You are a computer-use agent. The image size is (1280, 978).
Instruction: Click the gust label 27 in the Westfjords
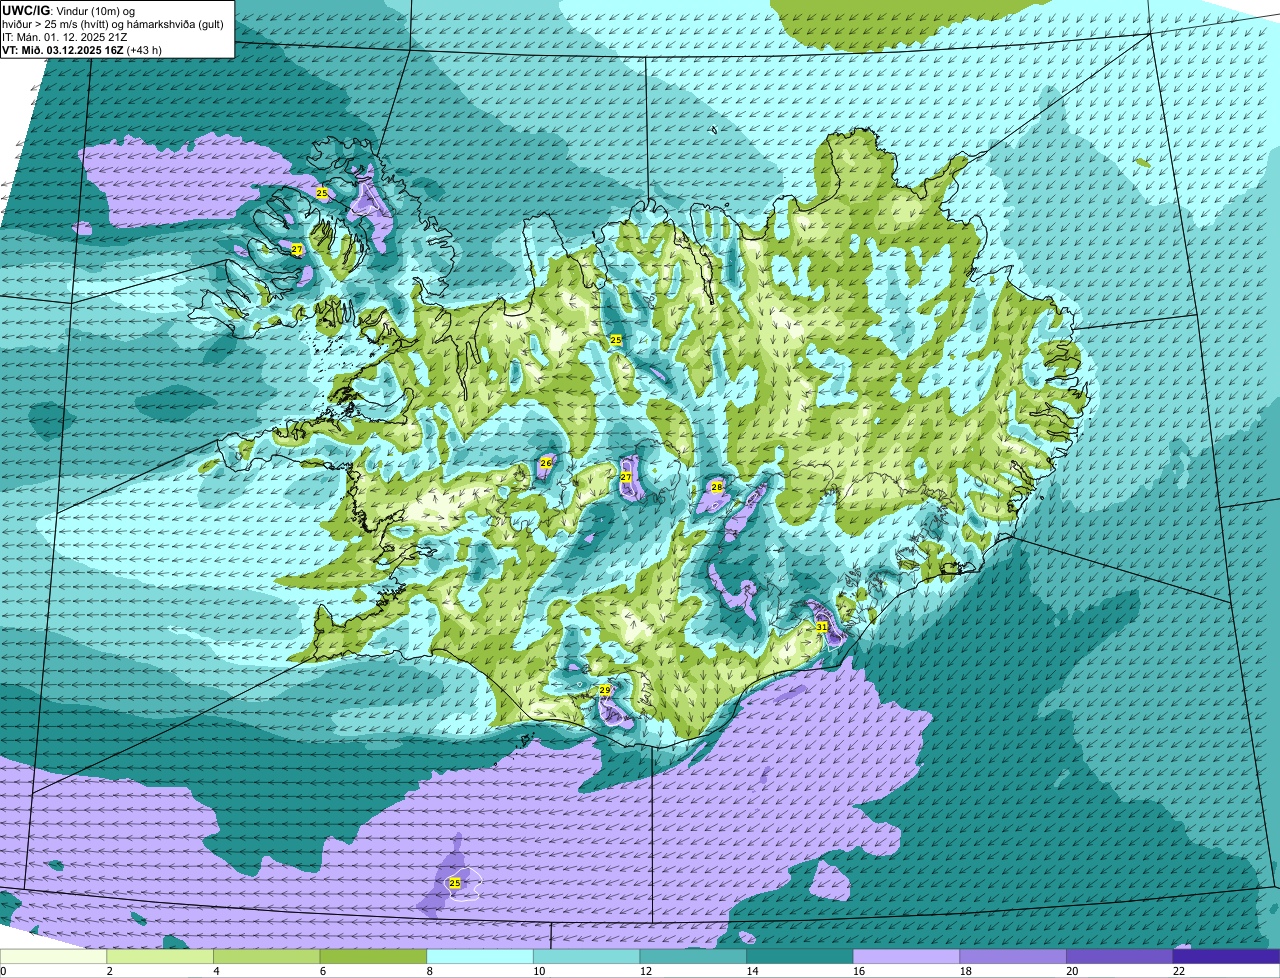click(x=297, y=249)
